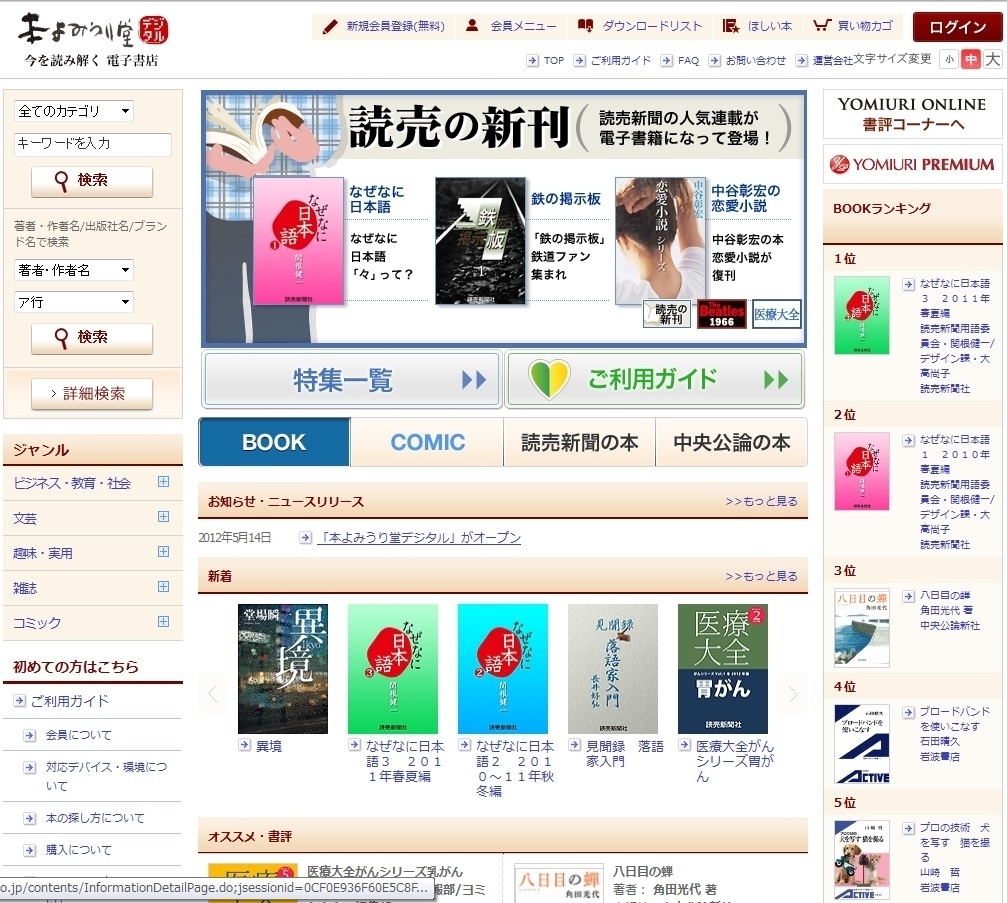Click the arrow icon beside the news release link

(306, 538)
